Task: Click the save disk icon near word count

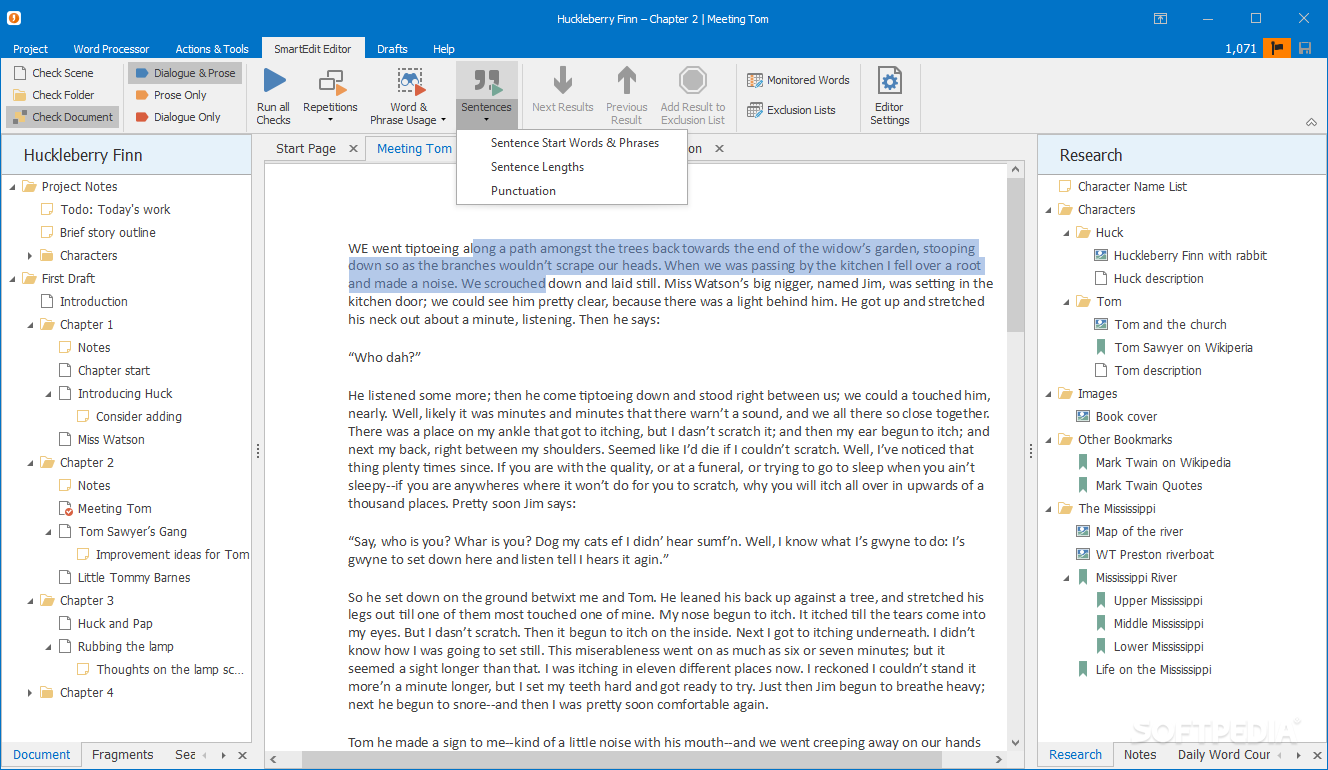Action: [1305, 48]
